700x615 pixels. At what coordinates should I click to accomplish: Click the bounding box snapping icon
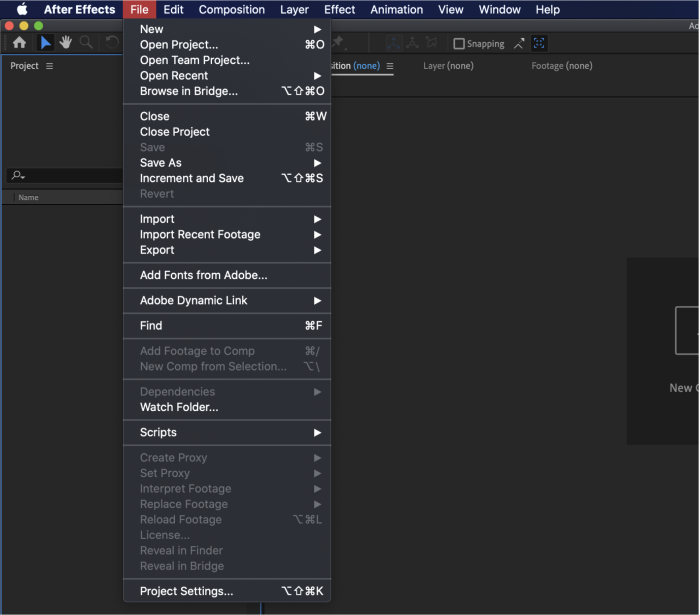point(539,43)
